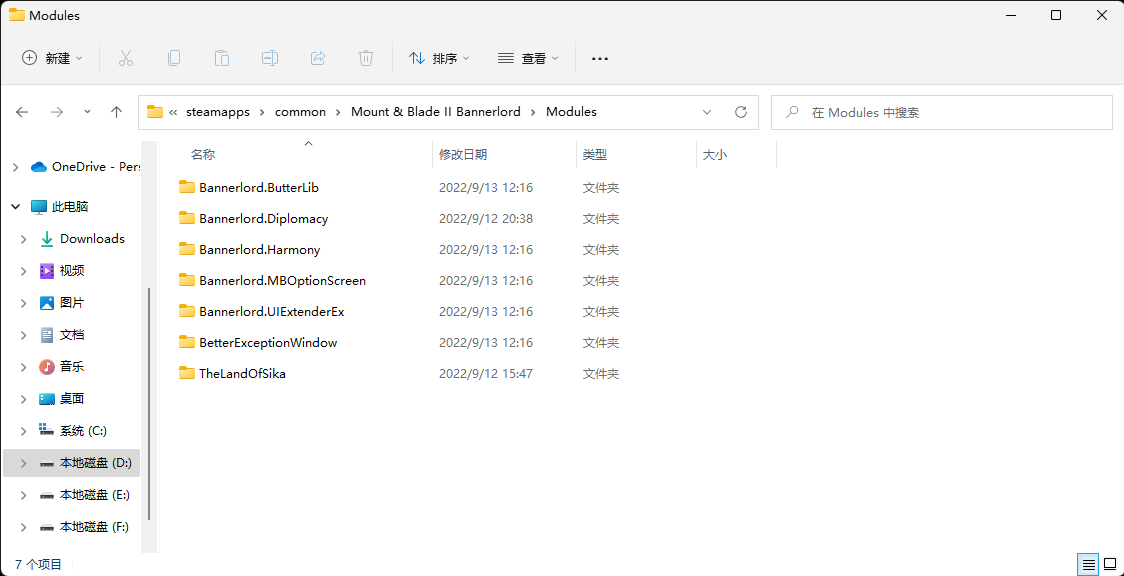Click the Rename icon in toolbar

[270, 58]
